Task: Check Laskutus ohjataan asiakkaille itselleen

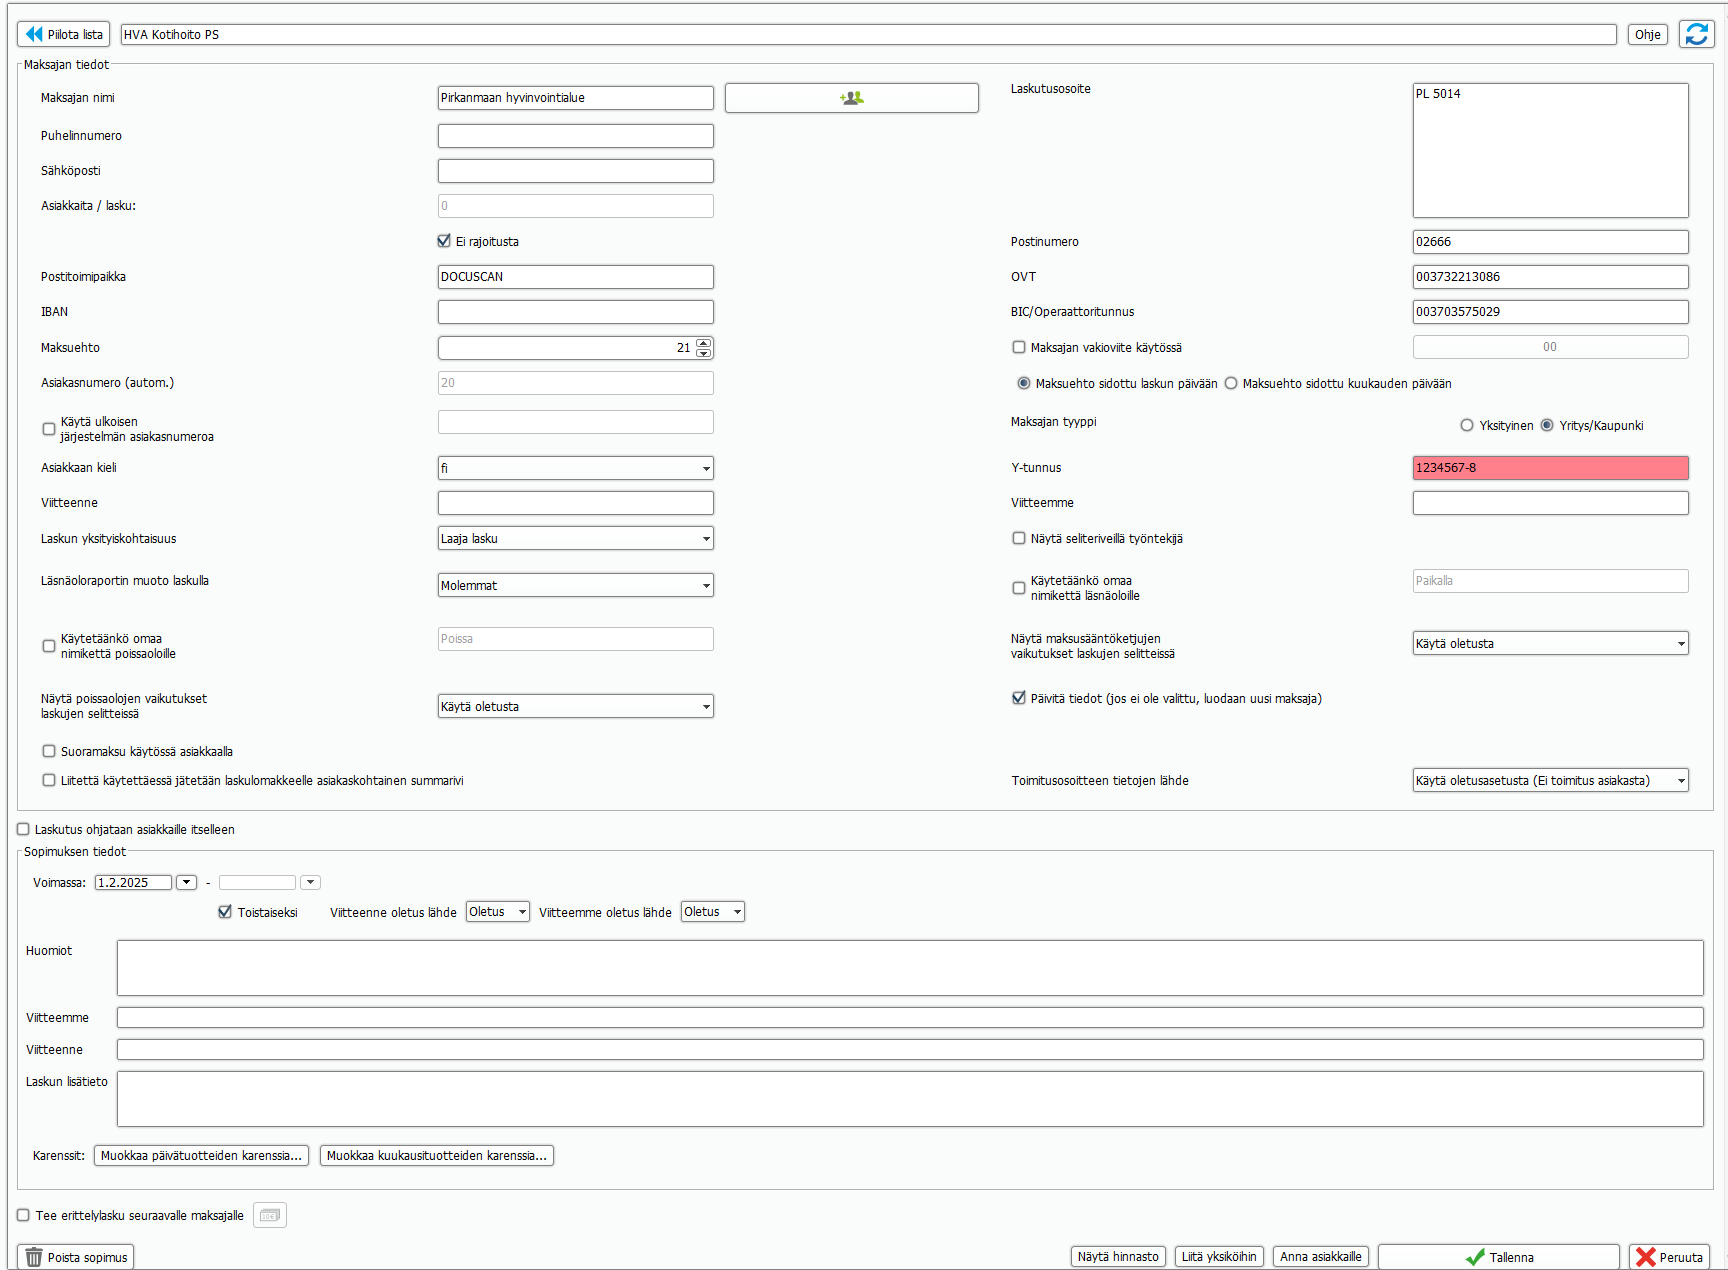Action: click(x=23, y=829)
